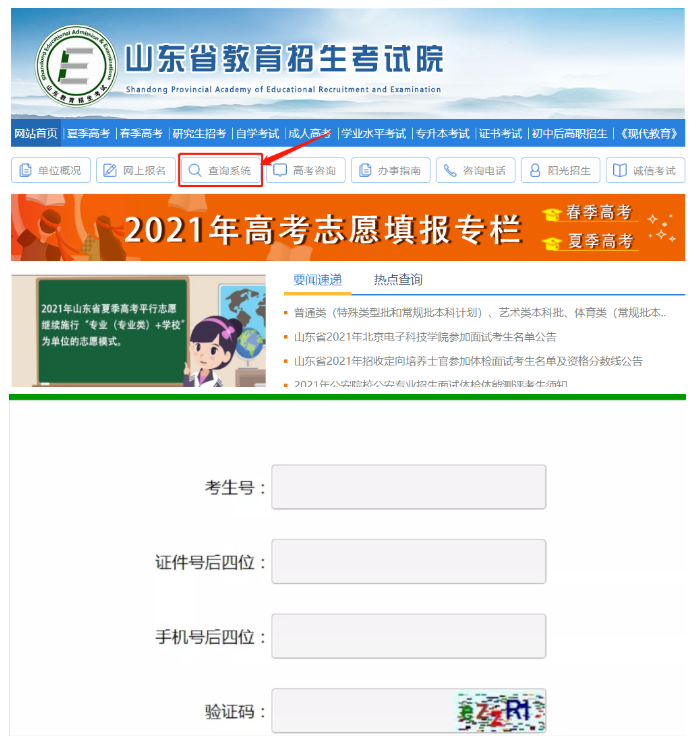This screenshot has height=752, width=694.
Task: Select 研究生招考 in the navigation bar
Action: pos(199,133)
